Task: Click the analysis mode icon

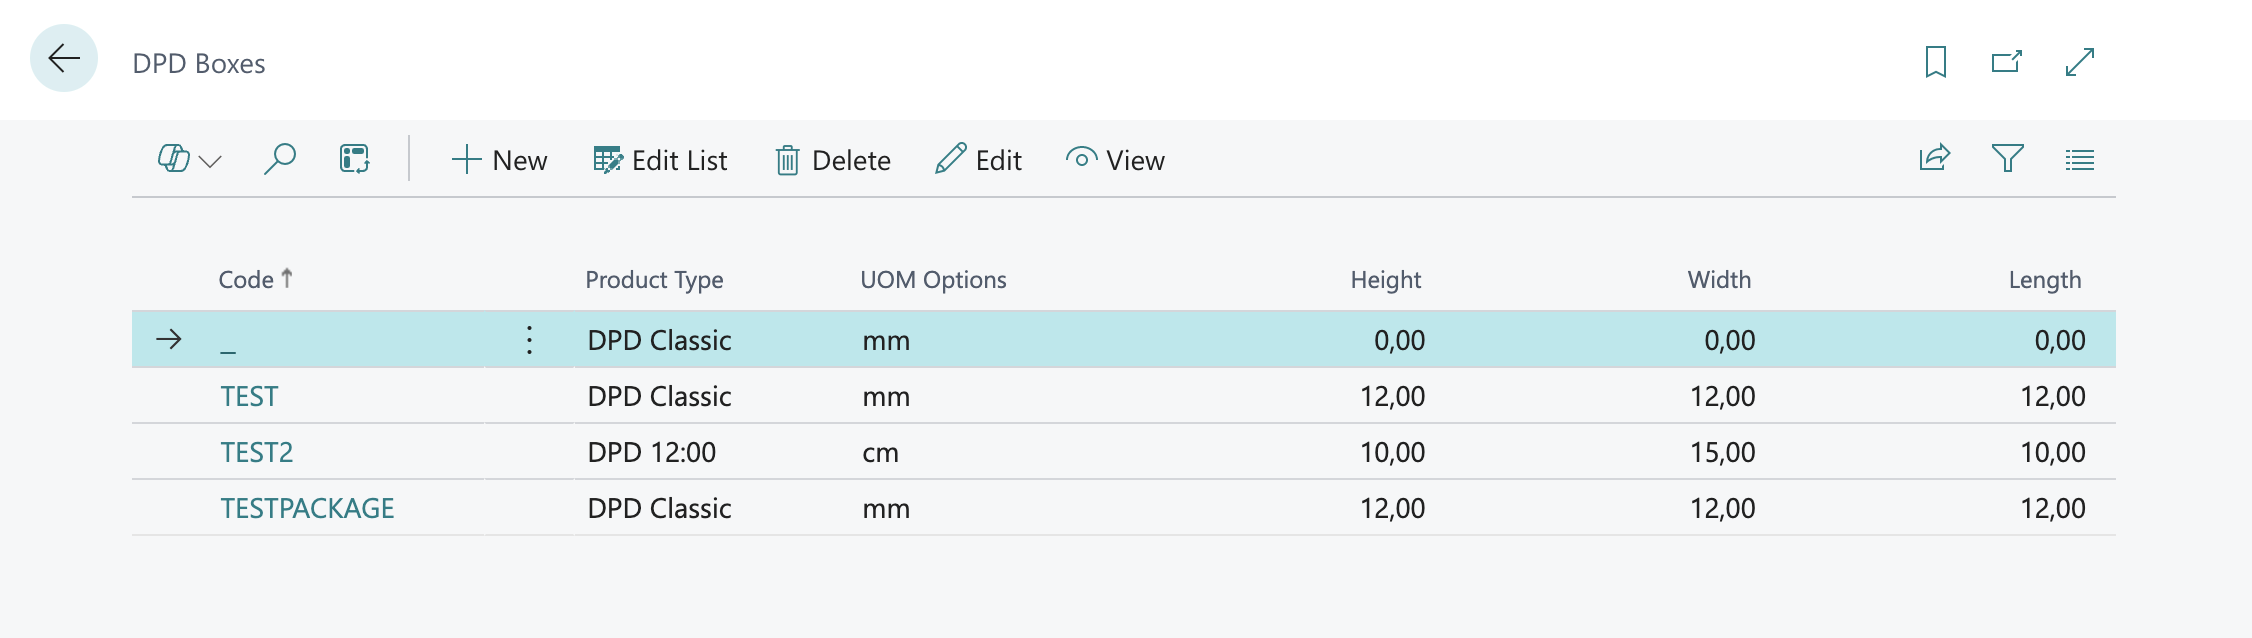Action: click(x=354, y=160)
